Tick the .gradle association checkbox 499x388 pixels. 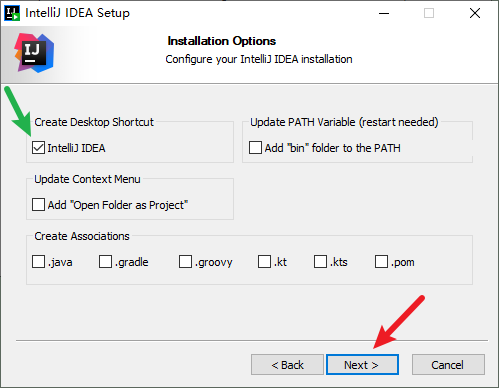coord(105,262)
